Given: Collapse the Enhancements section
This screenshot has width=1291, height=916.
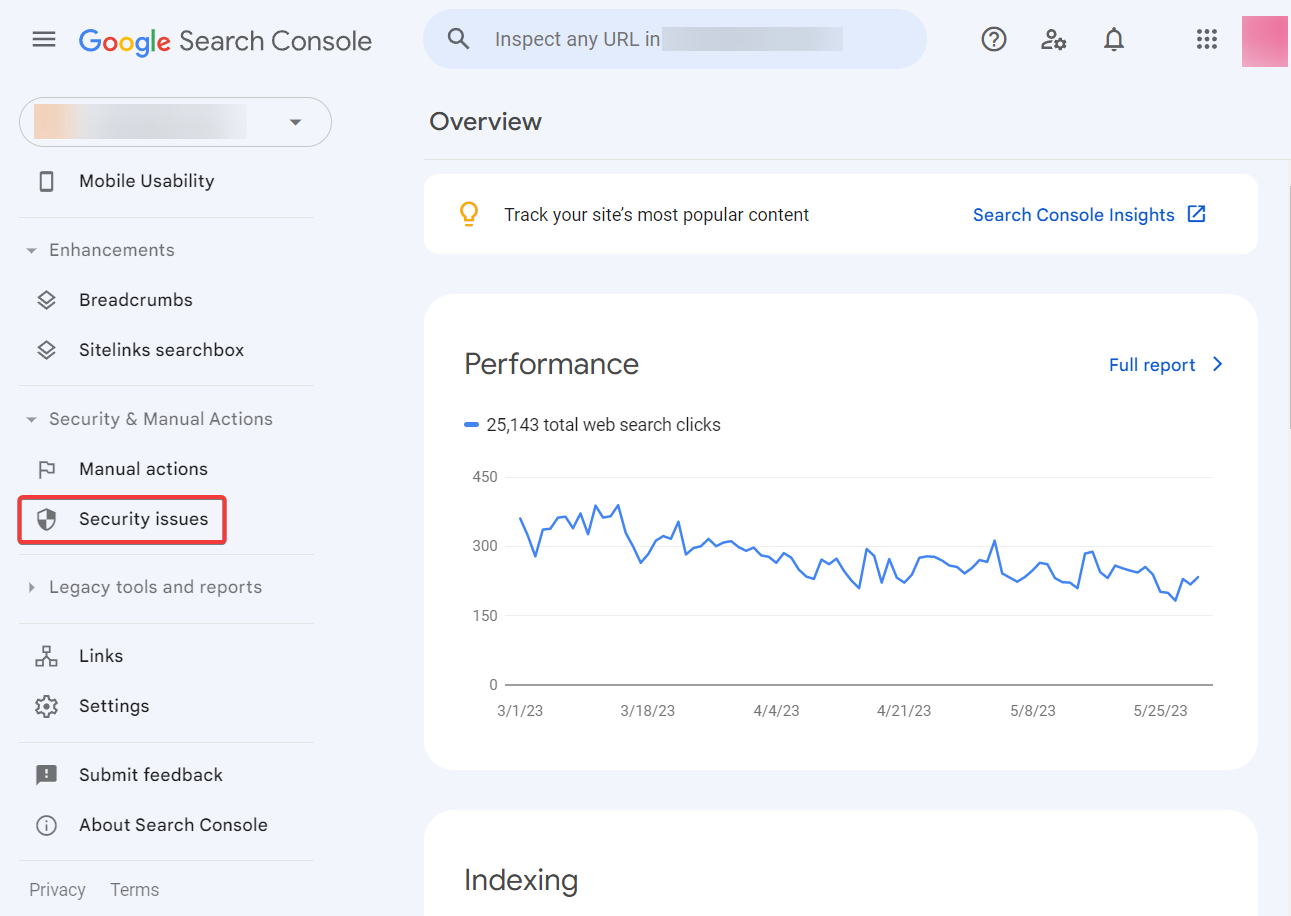Looking at the screenshot, I should point(32,250).
